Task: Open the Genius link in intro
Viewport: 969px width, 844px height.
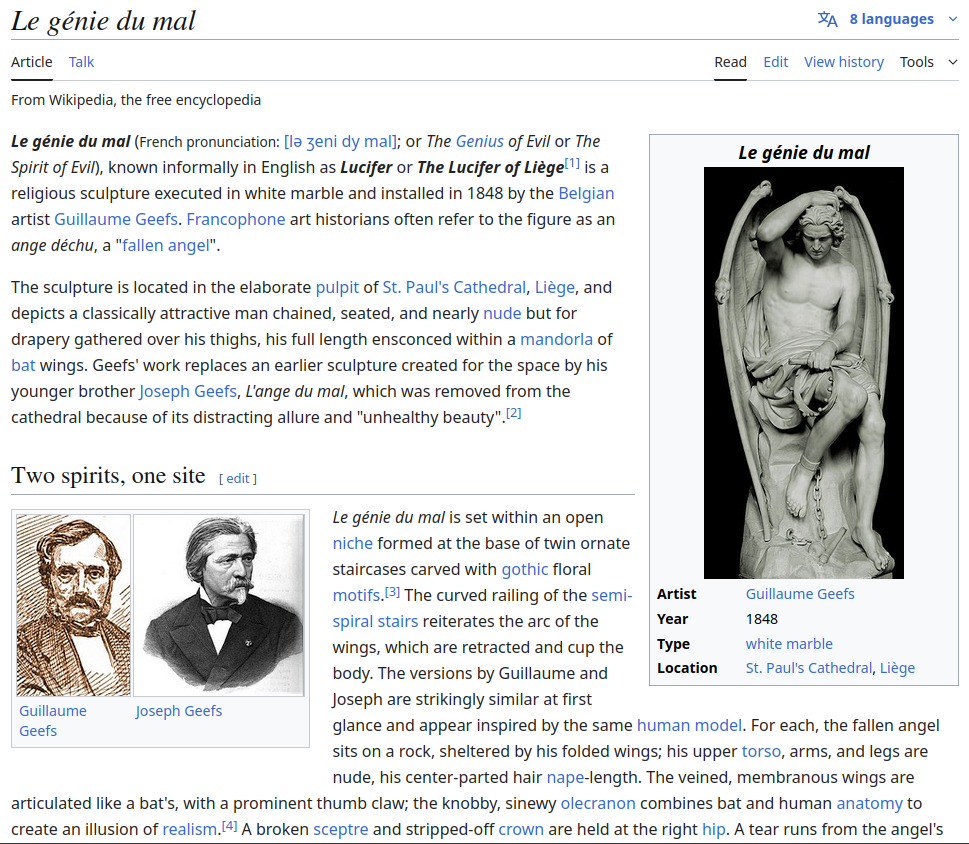Action: [480, 141]
